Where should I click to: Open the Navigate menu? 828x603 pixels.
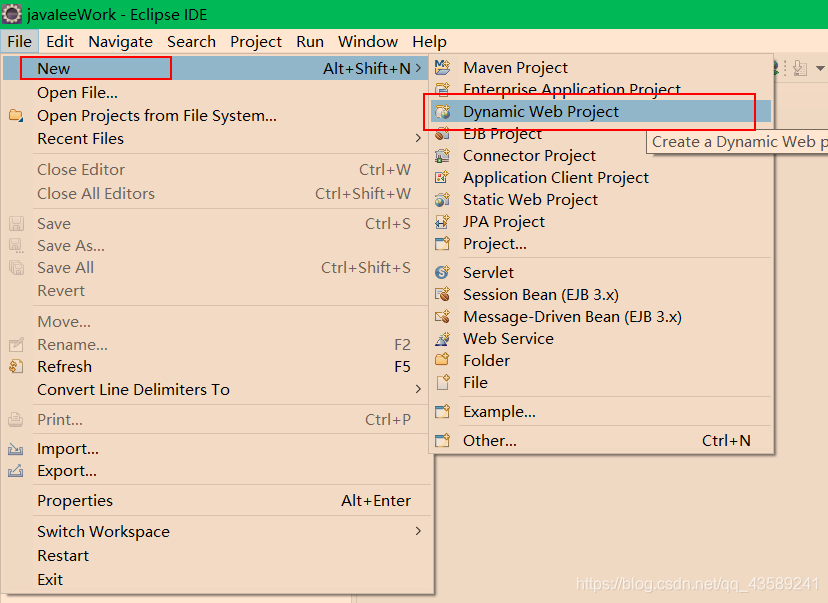(x=120, y=42)
